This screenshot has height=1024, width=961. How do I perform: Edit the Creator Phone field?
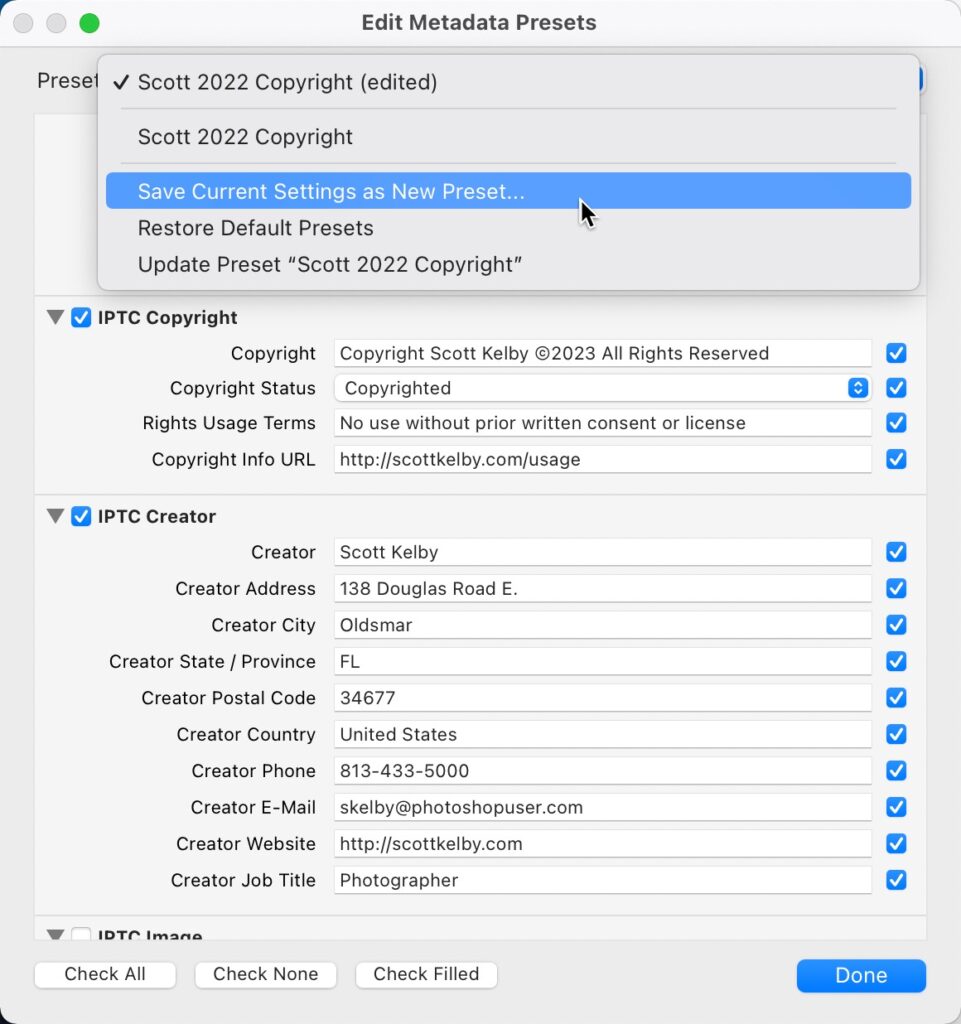click(603, 771)
